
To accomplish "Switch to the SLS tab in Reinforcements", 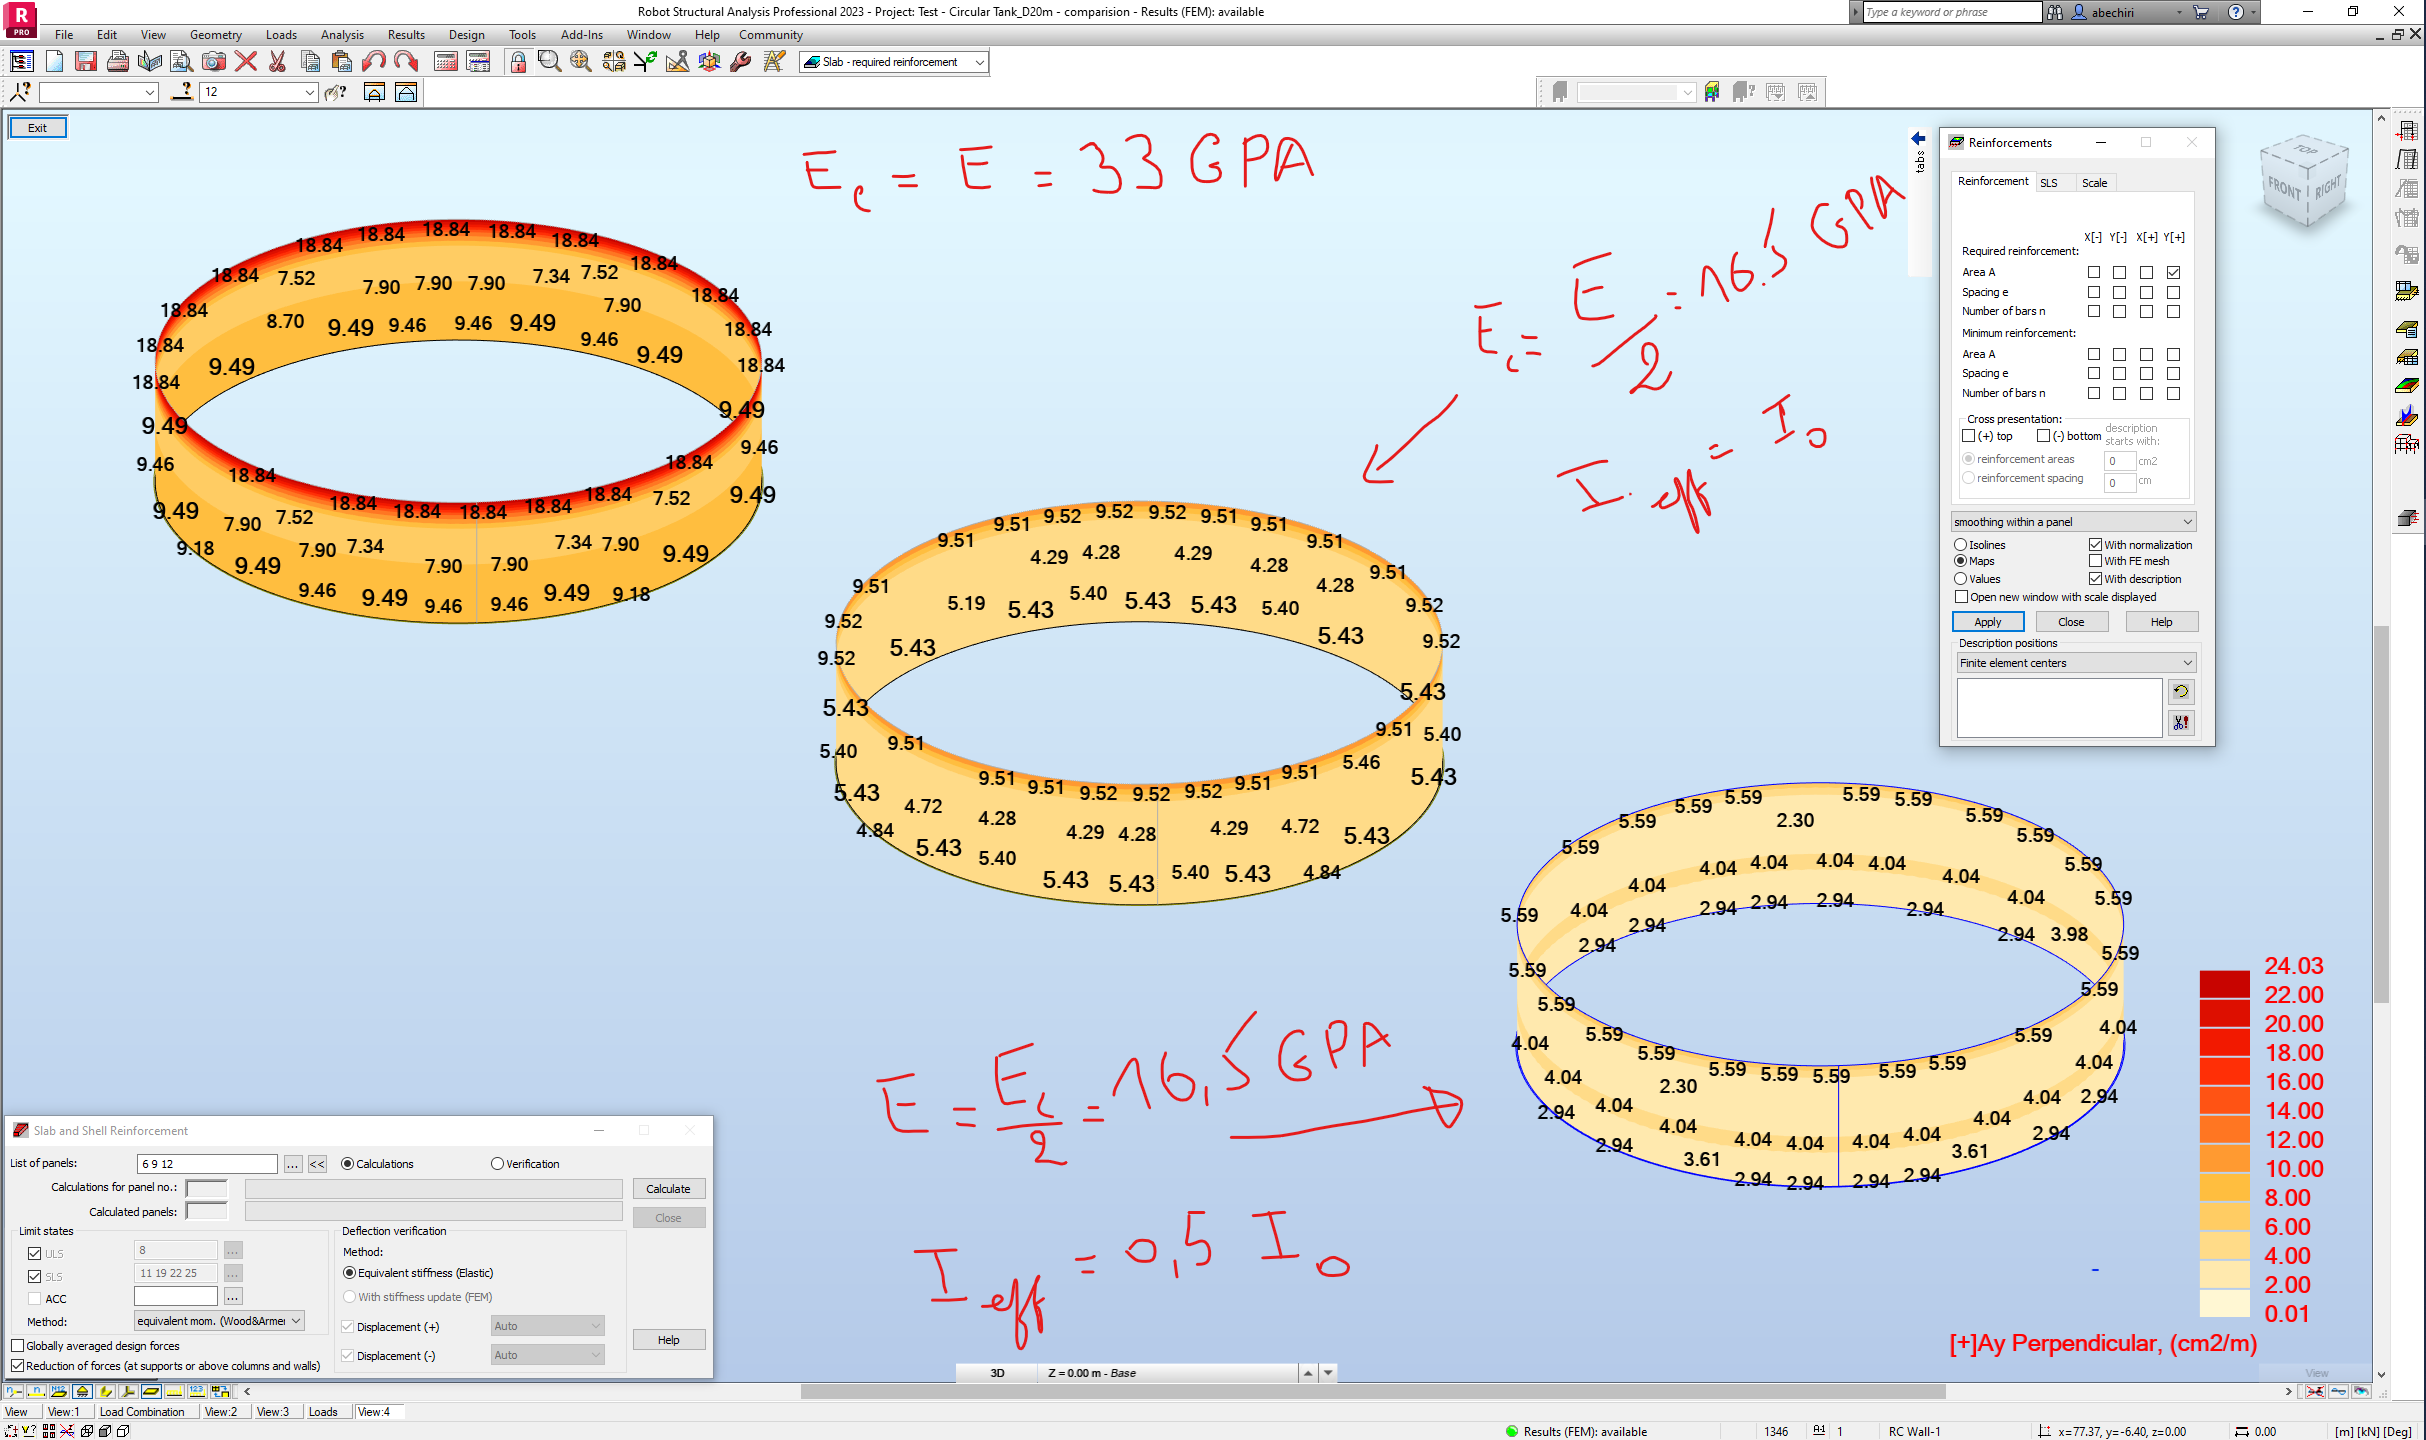I will point(2049,182).
